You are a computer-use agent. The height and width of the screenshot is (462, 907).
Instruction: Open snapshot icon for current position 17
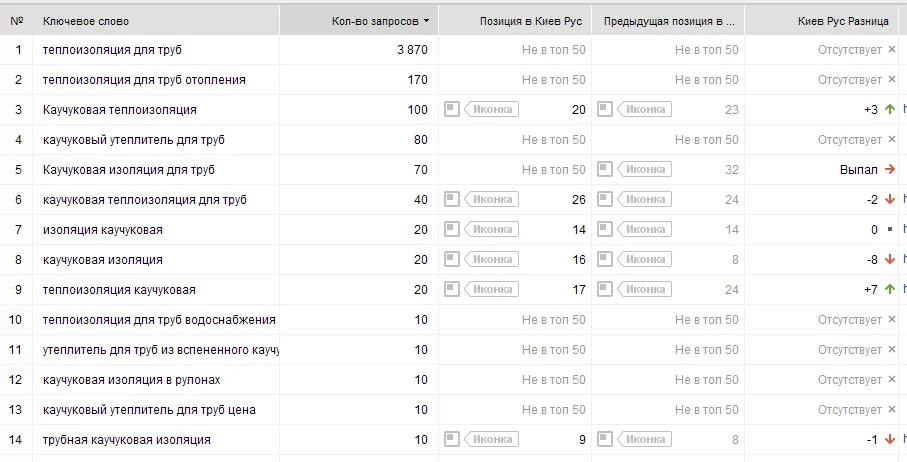coord(452,289)
